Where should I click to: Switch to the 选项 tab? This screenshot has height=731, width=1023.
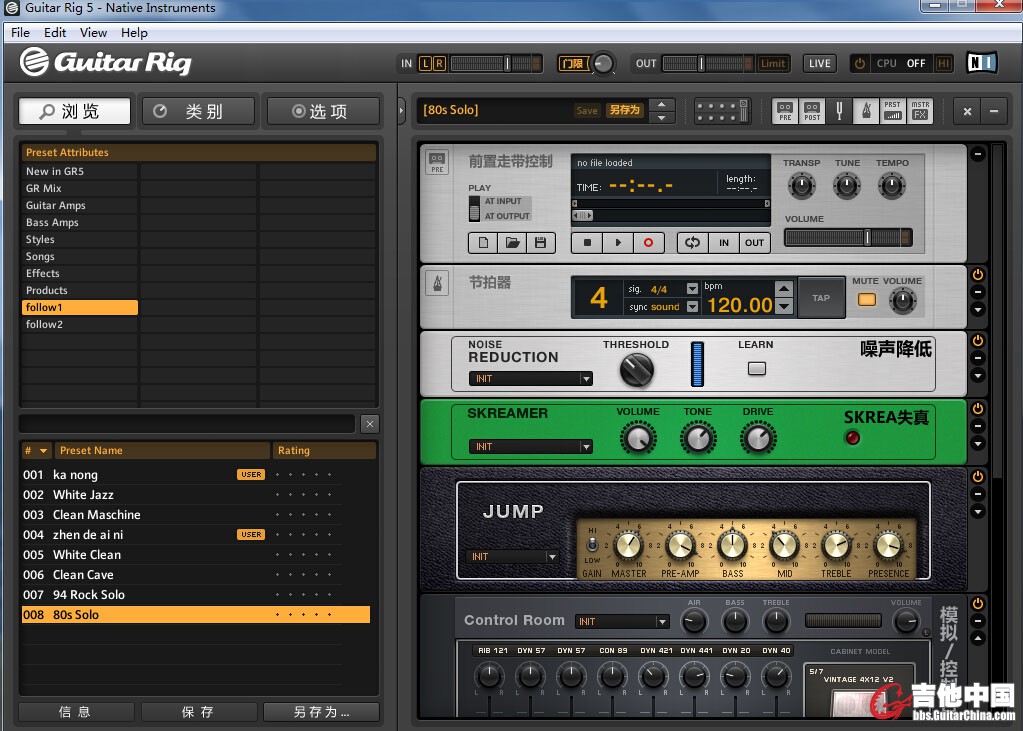pyautogui.click(x=323, y=111)
